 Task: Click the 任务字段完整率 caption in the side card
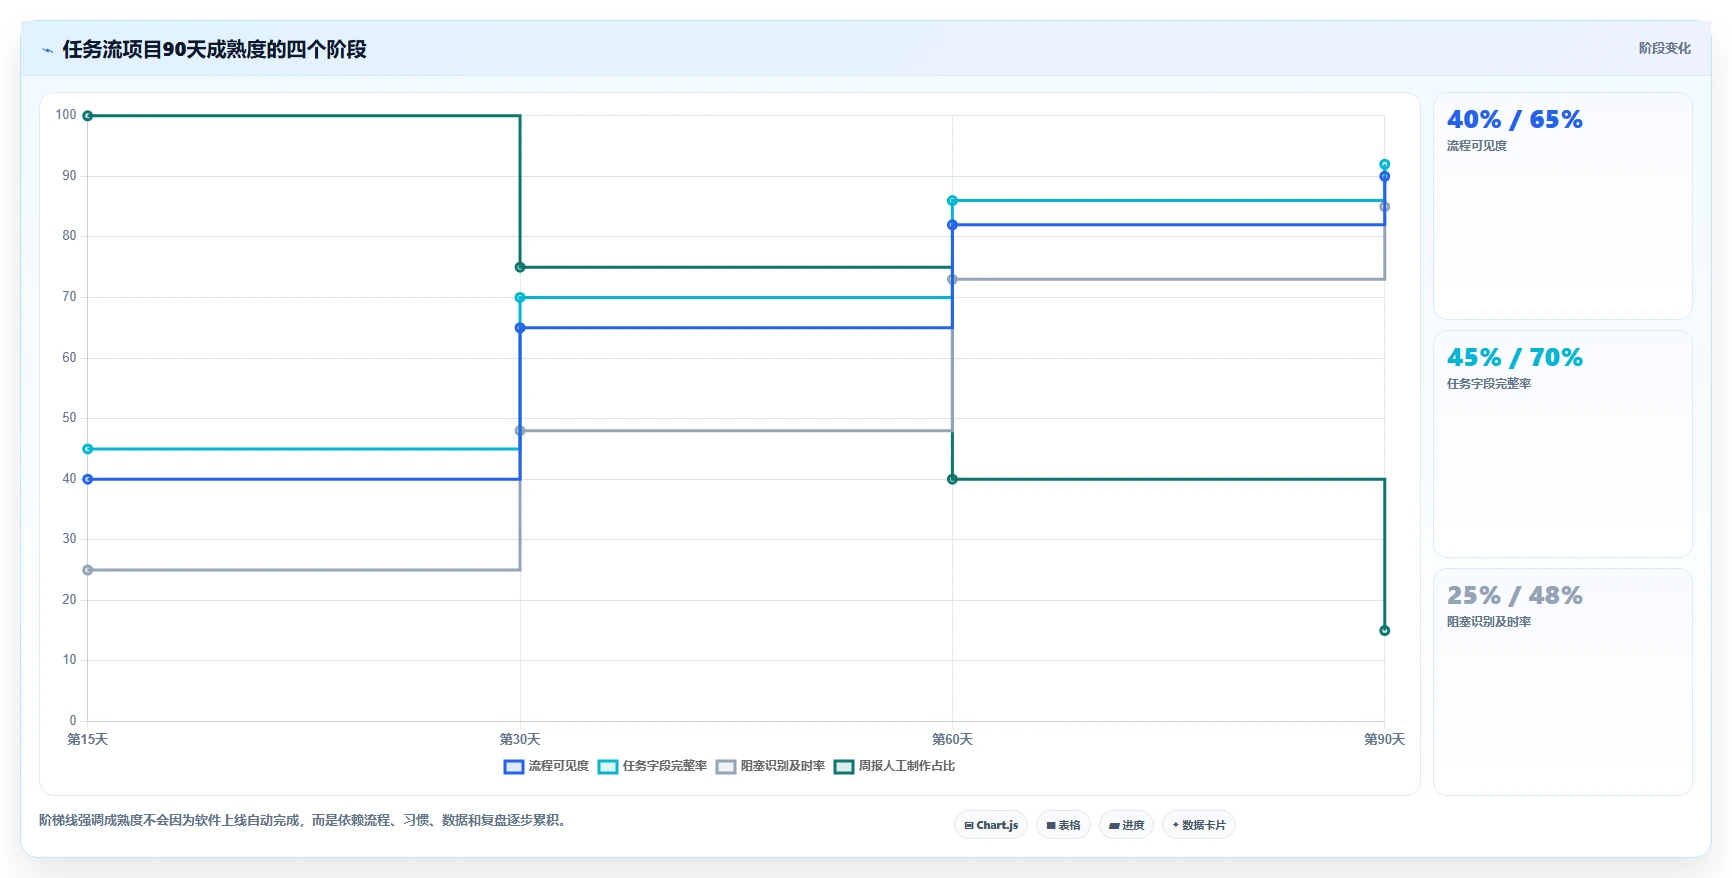pyautogui.click(x=1489, y=384)
